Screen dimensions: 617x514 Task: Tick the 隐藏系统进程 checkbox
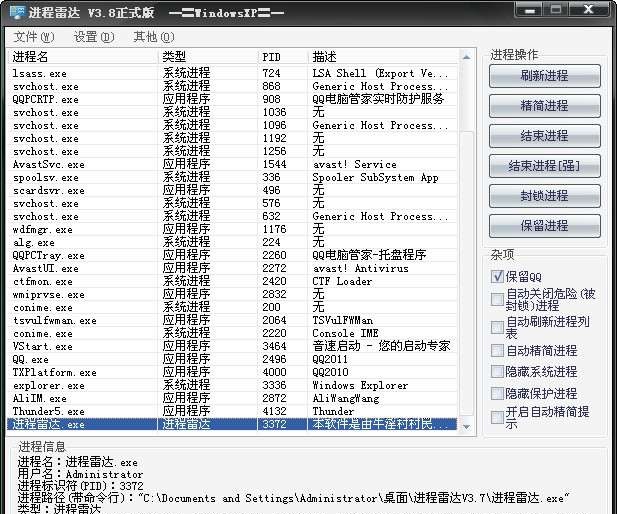coord(497,372)
